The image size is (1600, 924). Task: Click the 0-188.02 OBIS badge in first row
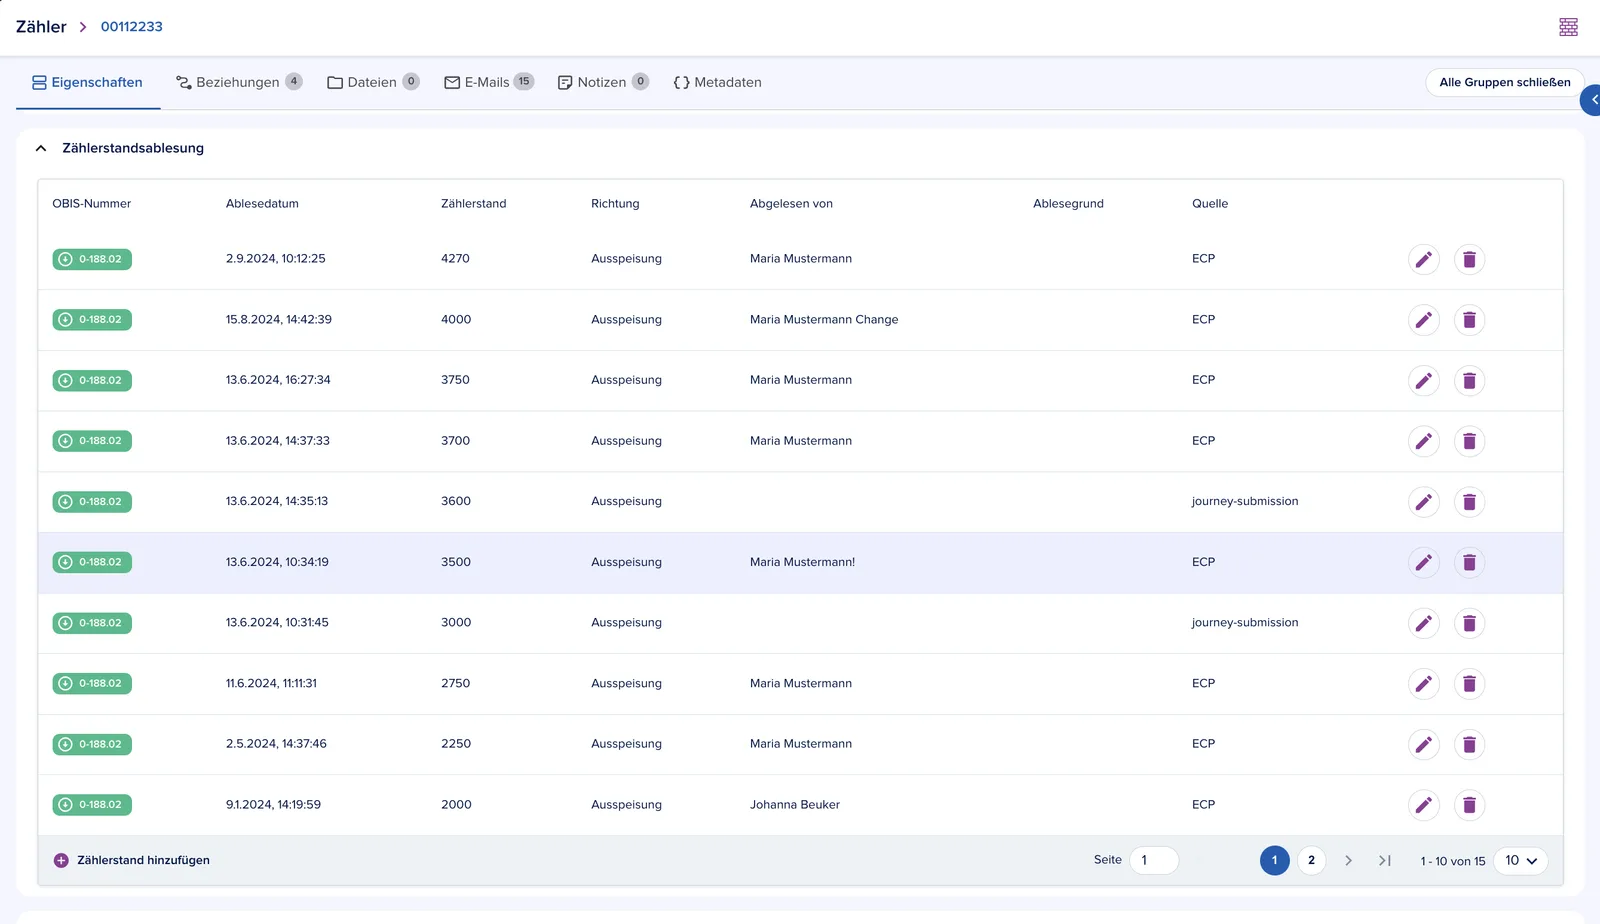92,259
